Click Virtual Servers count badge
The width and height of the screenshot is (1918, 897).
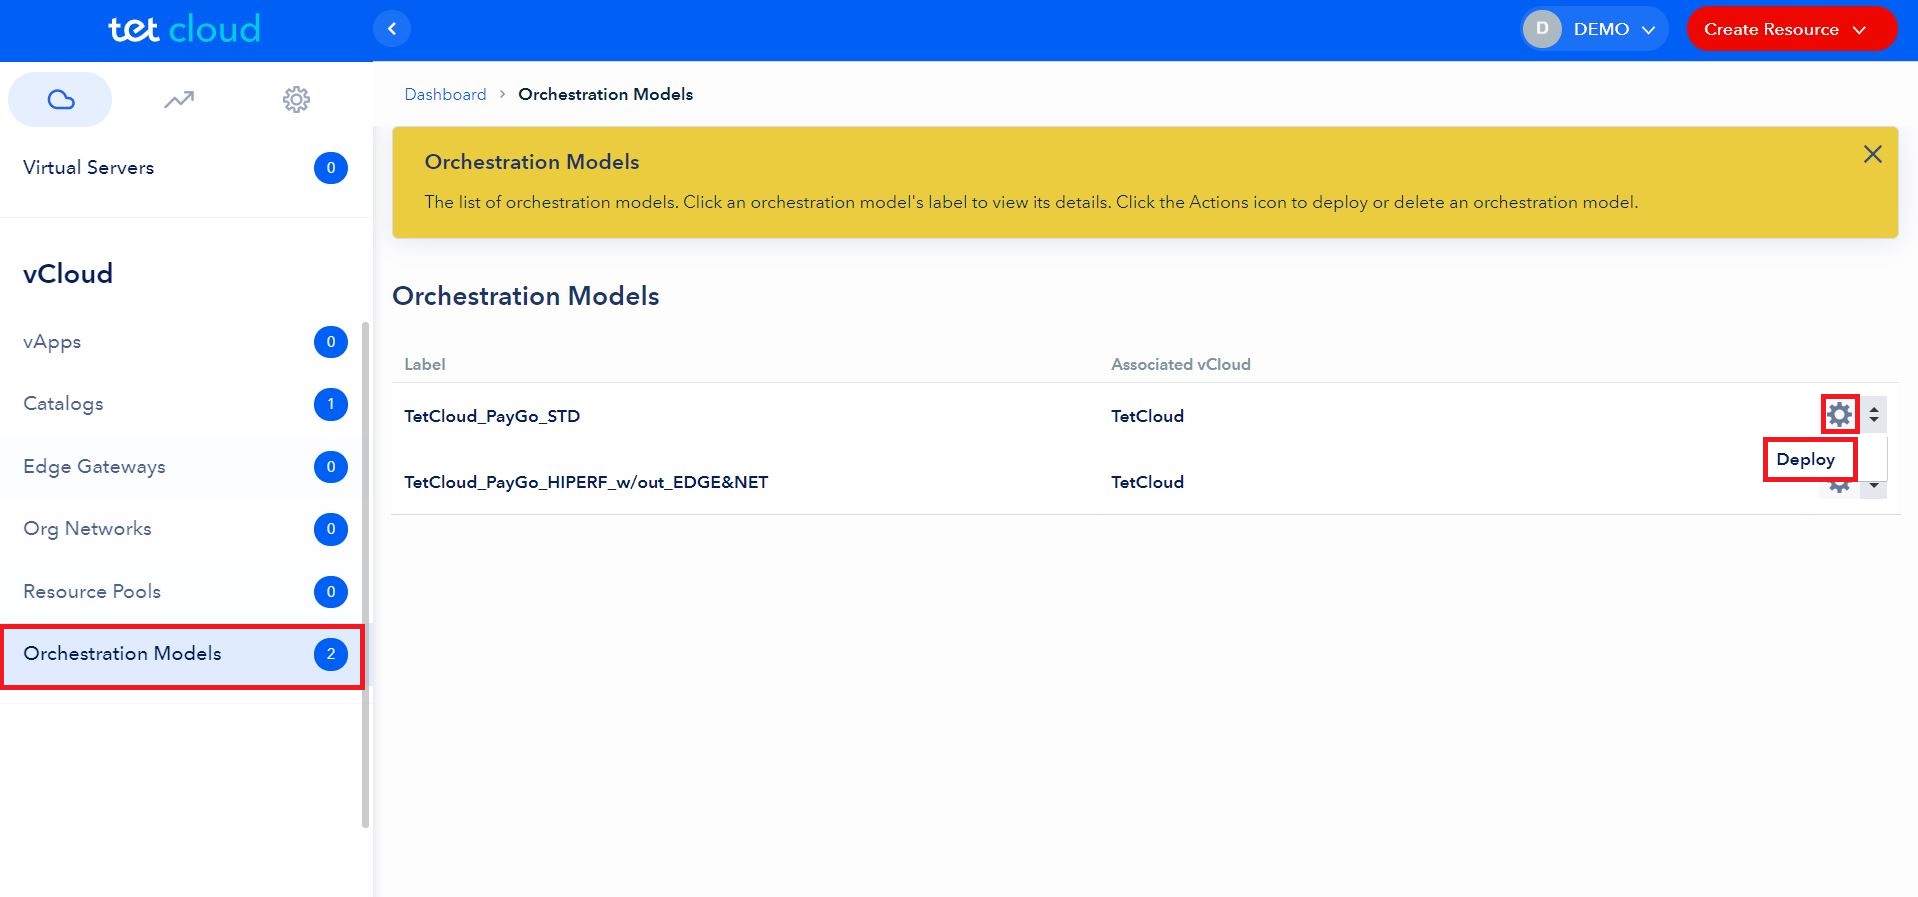(331, 168)
